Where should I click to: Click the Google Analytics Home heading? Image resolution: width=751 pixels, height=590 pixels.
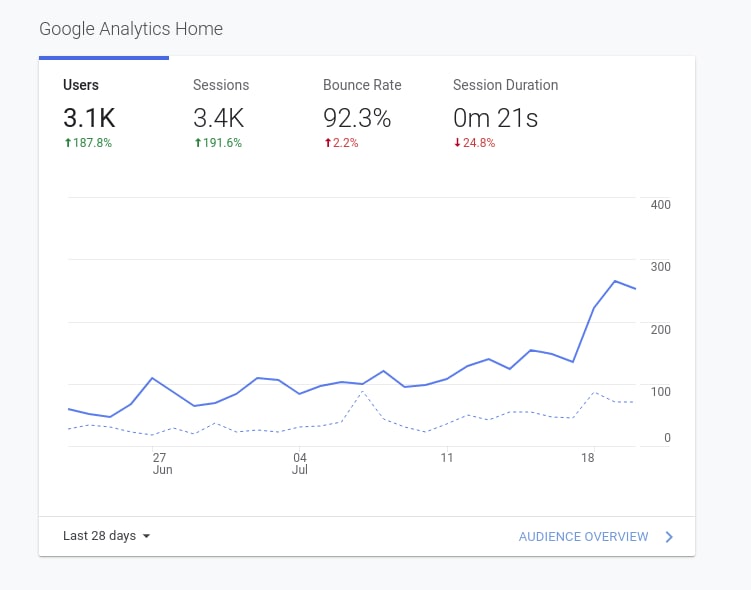(131, 29)
